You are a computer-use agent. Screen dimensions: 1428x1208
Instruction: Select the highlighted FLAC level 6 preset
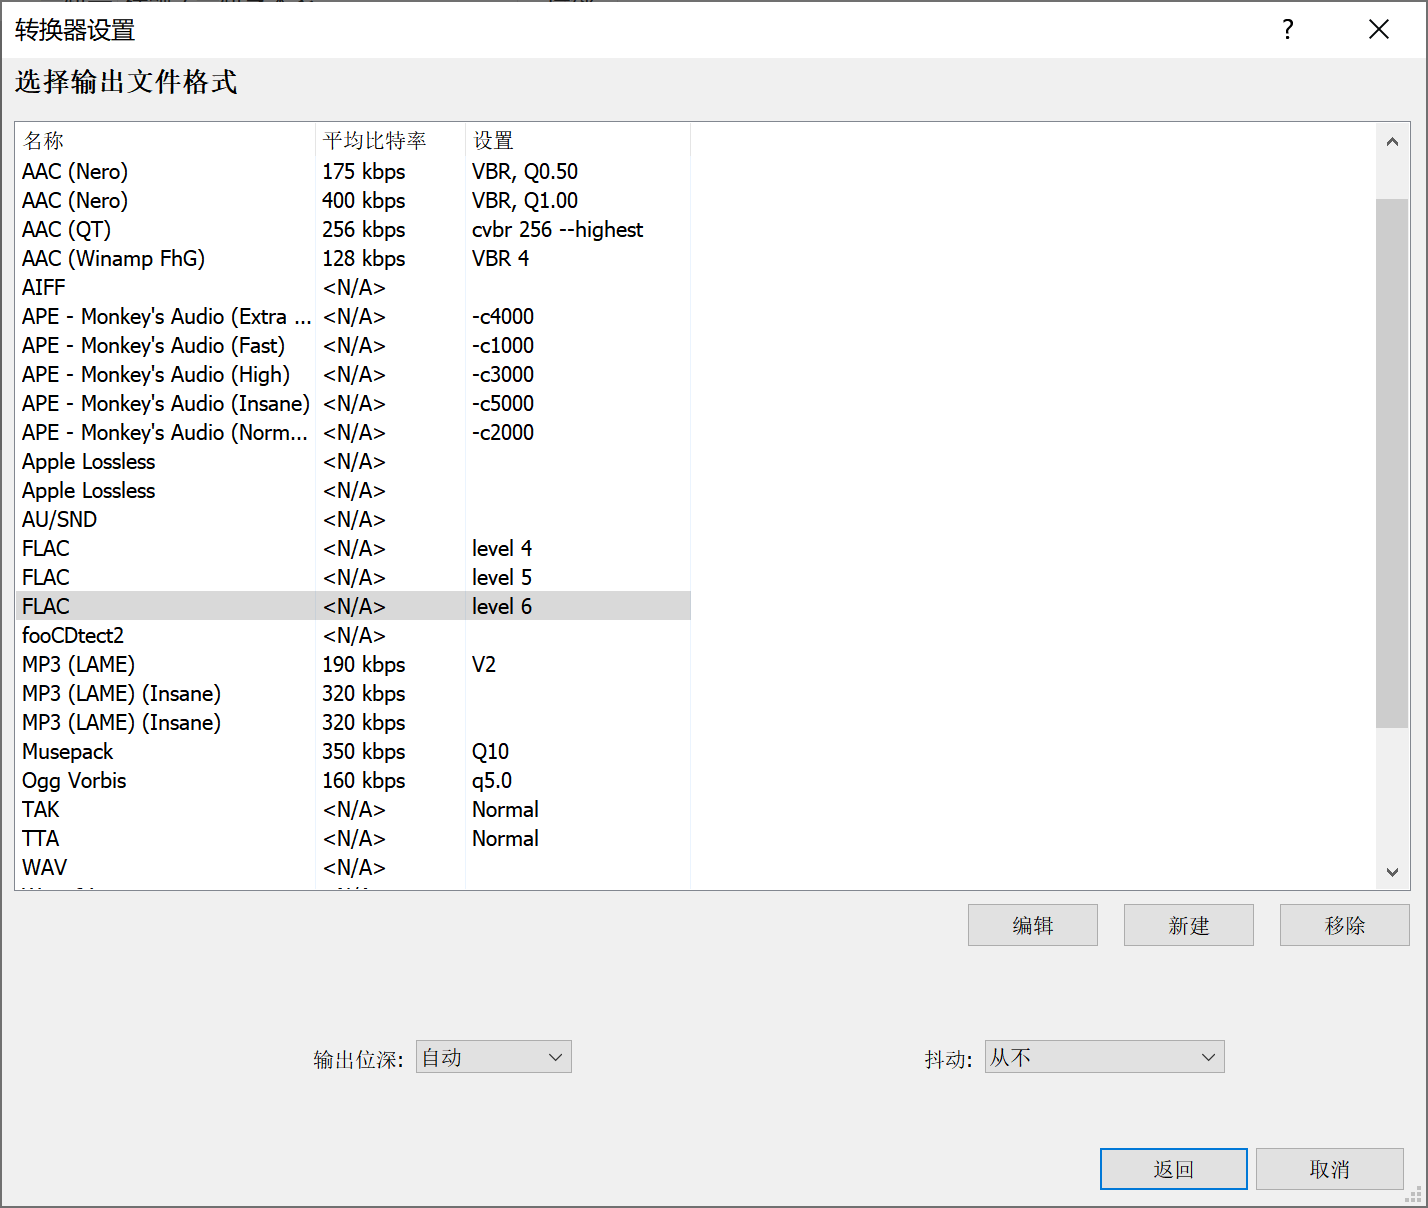(x=353, y=606)
